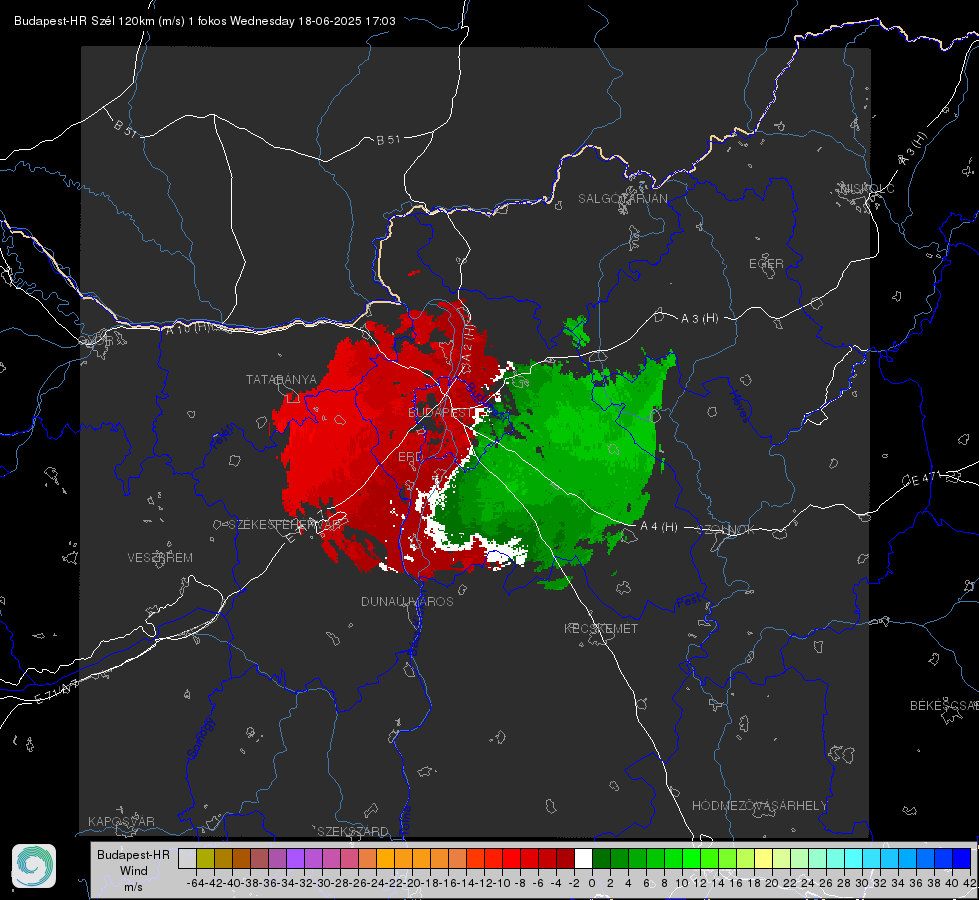The height and width of the screenshot is (900, 979).
Task: Select the TATABANYA city label
Action: pyautogui.click(x=281, y=380)
